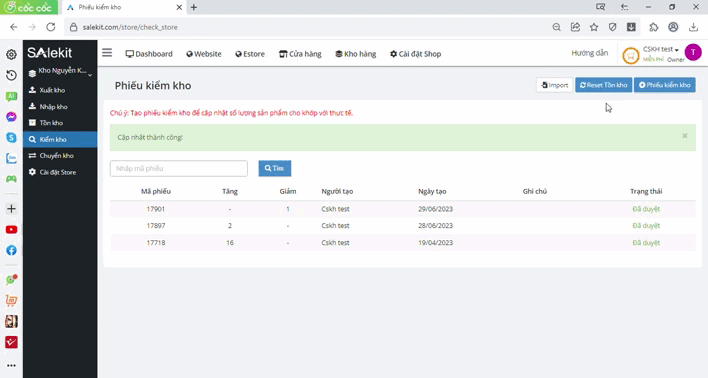Click the Mã phiếu column header
Screen dimensions: 708x378
[x=156, y=191]
